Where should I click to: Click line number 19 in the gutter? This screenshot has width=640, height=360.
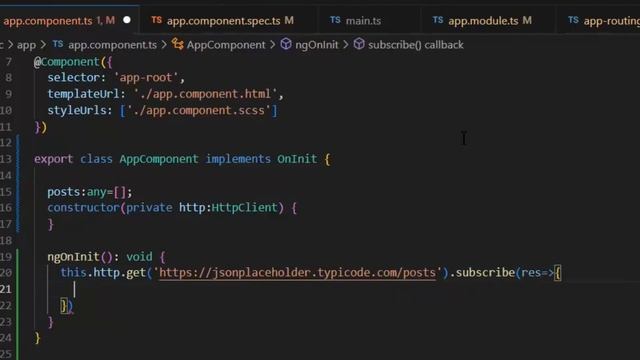click(x=6, y=257)
